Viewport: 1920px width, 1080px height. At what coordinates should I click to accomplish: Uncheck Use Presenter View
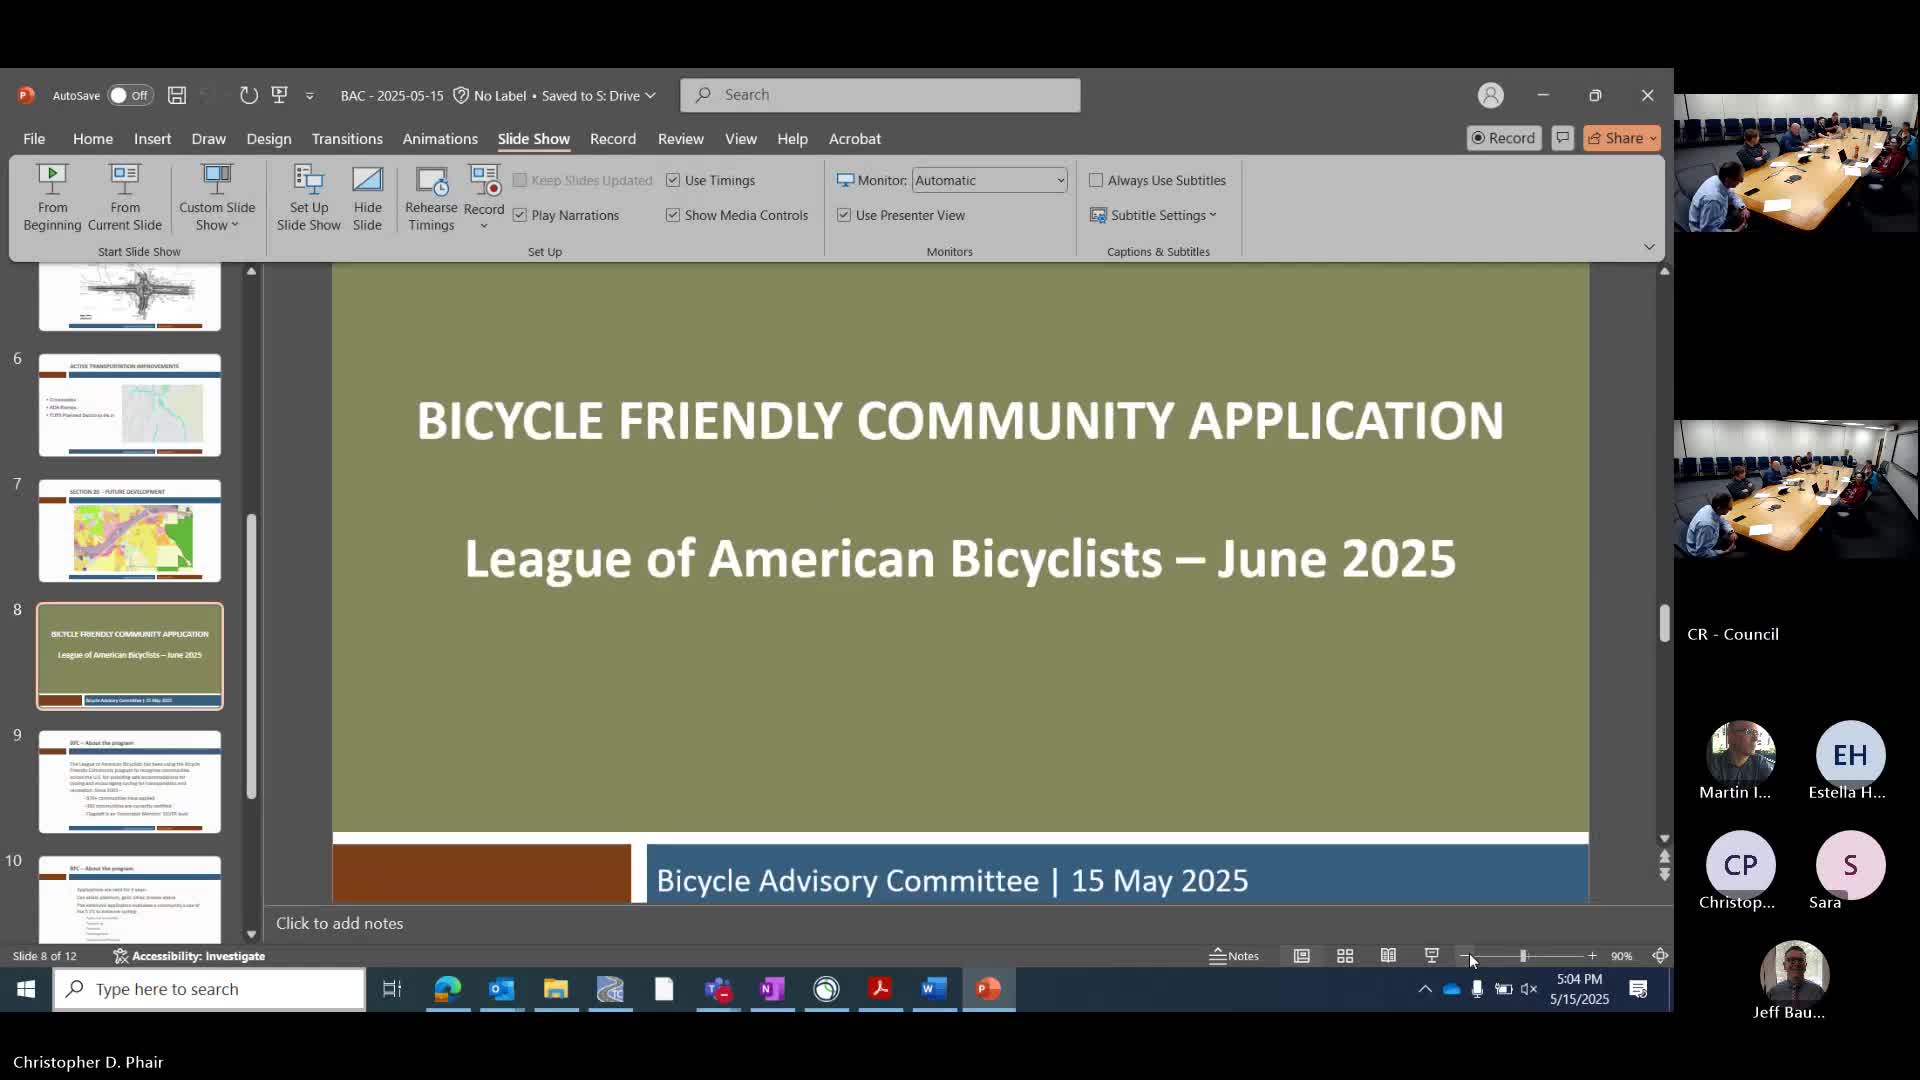point(844,215)
